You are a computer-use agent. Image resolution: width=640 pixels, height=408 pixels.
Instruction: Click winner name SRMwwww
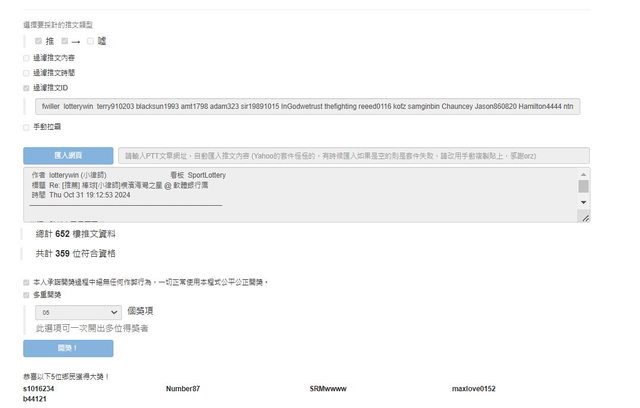coord(327,387)
